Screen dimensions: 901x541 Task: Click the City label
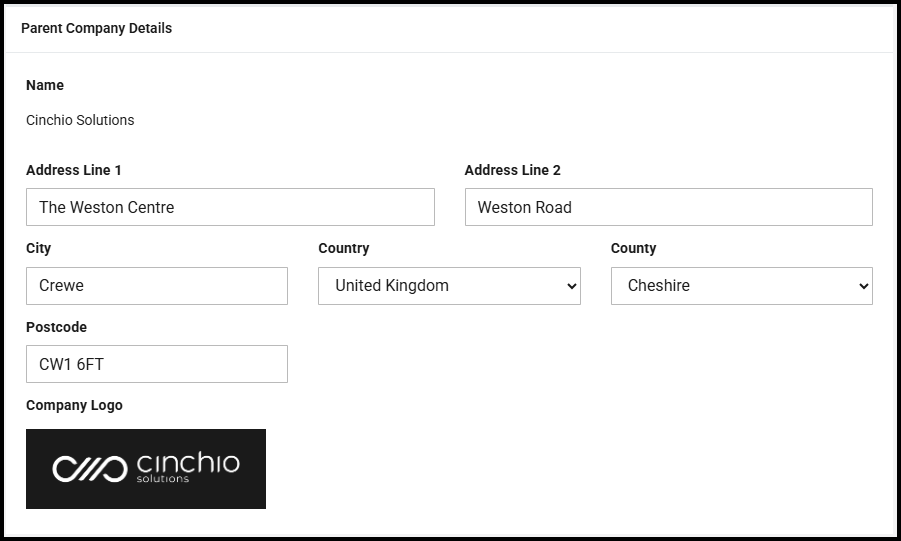click(38, 248)
